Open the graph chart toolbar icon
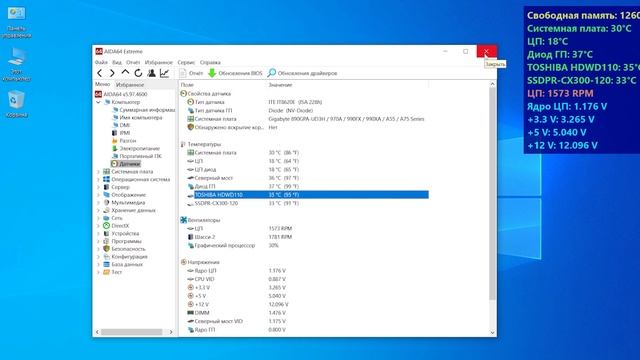 click(x=164, y=73)
